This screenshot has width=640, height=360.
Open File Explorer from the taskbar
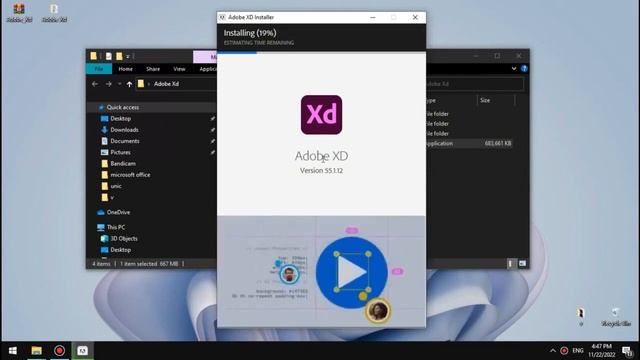coord(36,351)
